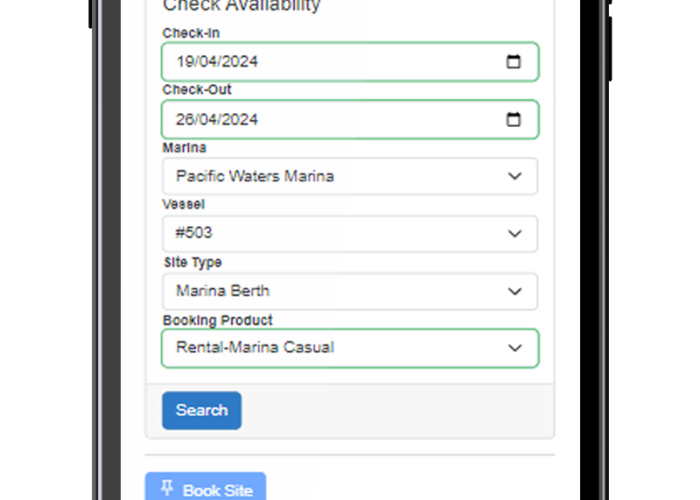Open the Check-In calendar picker icon

[513, 62]
